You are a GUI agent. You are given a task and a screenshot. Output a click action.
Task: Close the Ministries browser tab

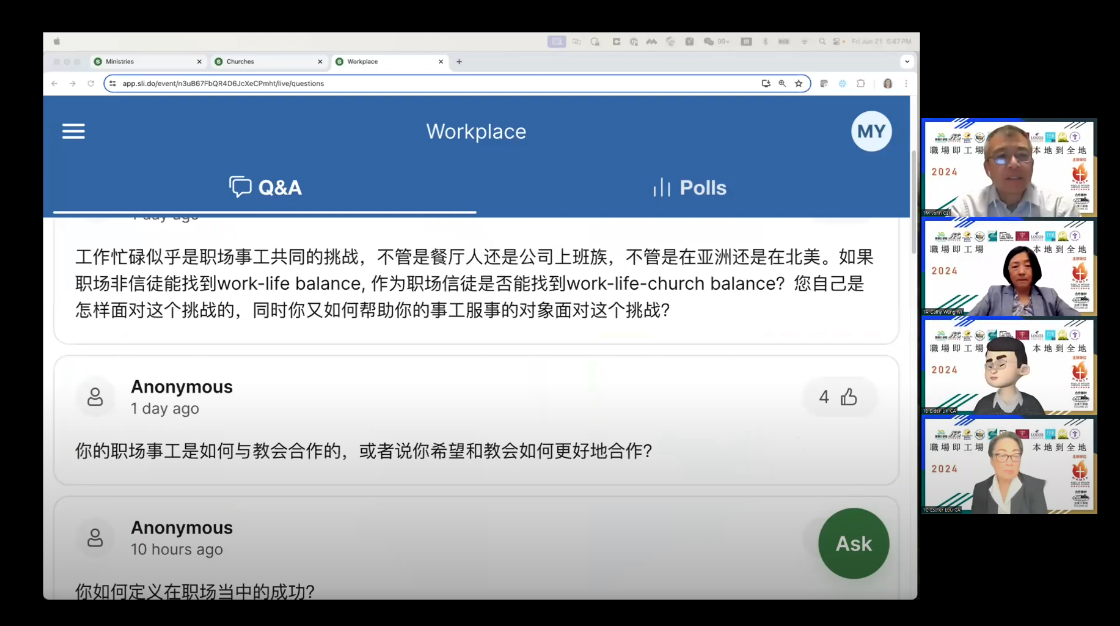(199, 61)
